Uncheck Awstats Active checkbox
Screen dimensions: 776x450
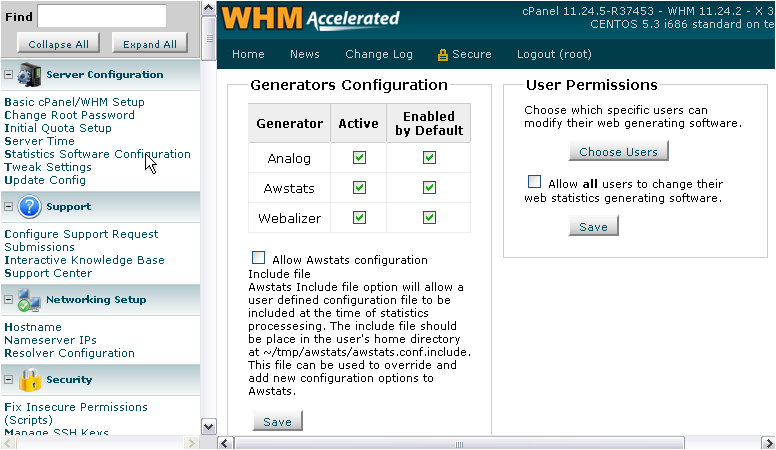[x=359, y=188]
